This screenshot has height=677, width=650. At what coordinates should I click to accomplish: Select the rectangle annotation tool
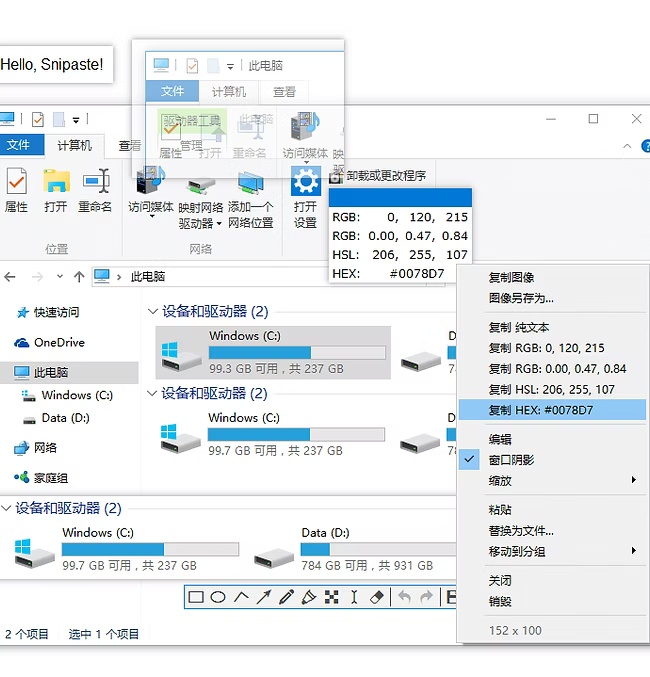pyautogui.click(x=196, y=598)
